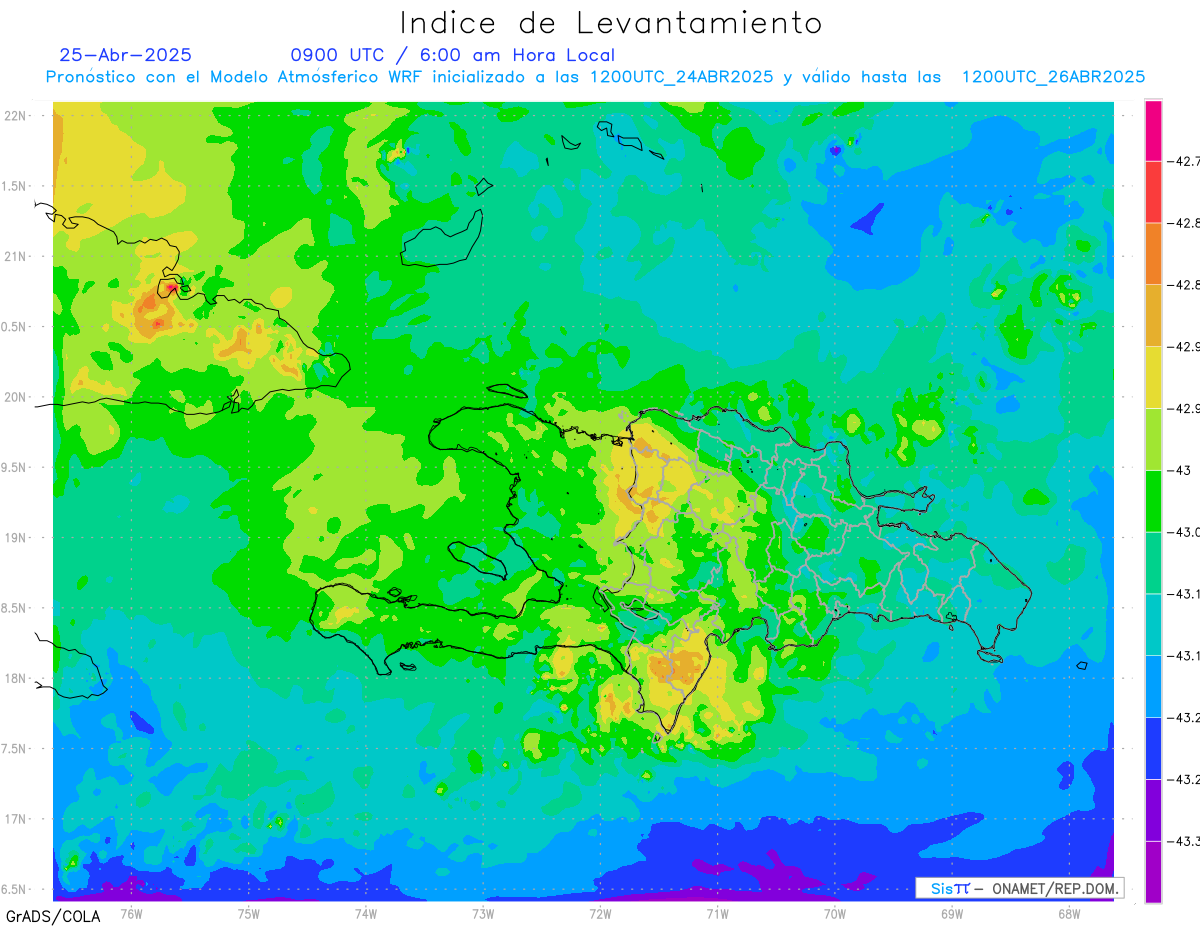Click the 72W longitude label
Image resolution: width=1200 pixels, height=927 pixels.
point(600,913)
